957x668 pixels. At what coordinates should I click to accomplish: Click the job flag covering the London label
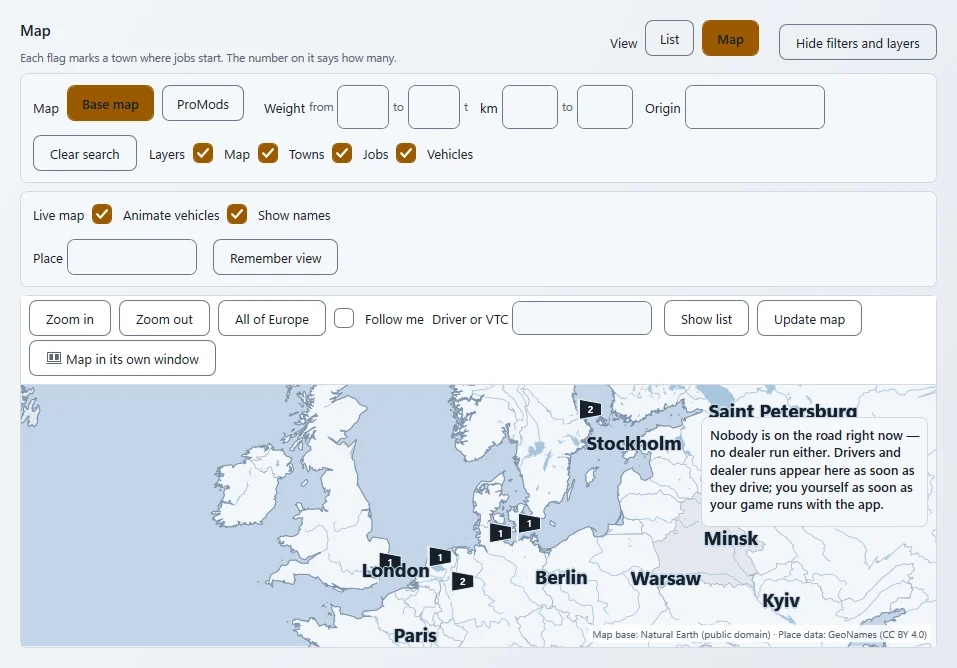(x=390, y=561)
